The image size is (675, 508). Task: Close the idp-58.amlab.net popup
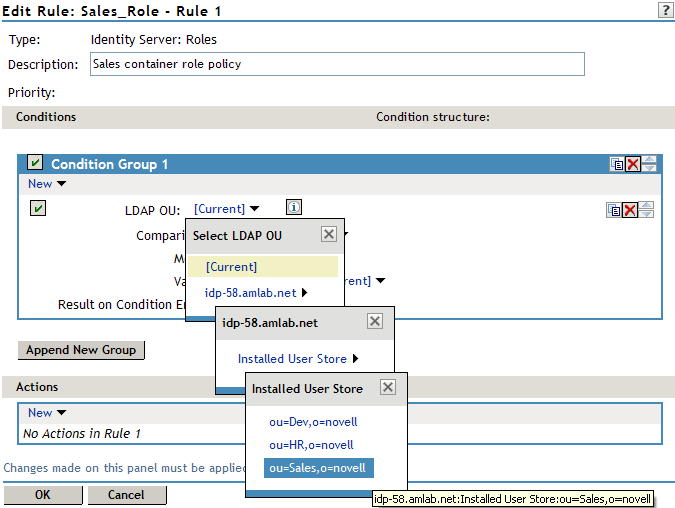[x=375, y=322]
